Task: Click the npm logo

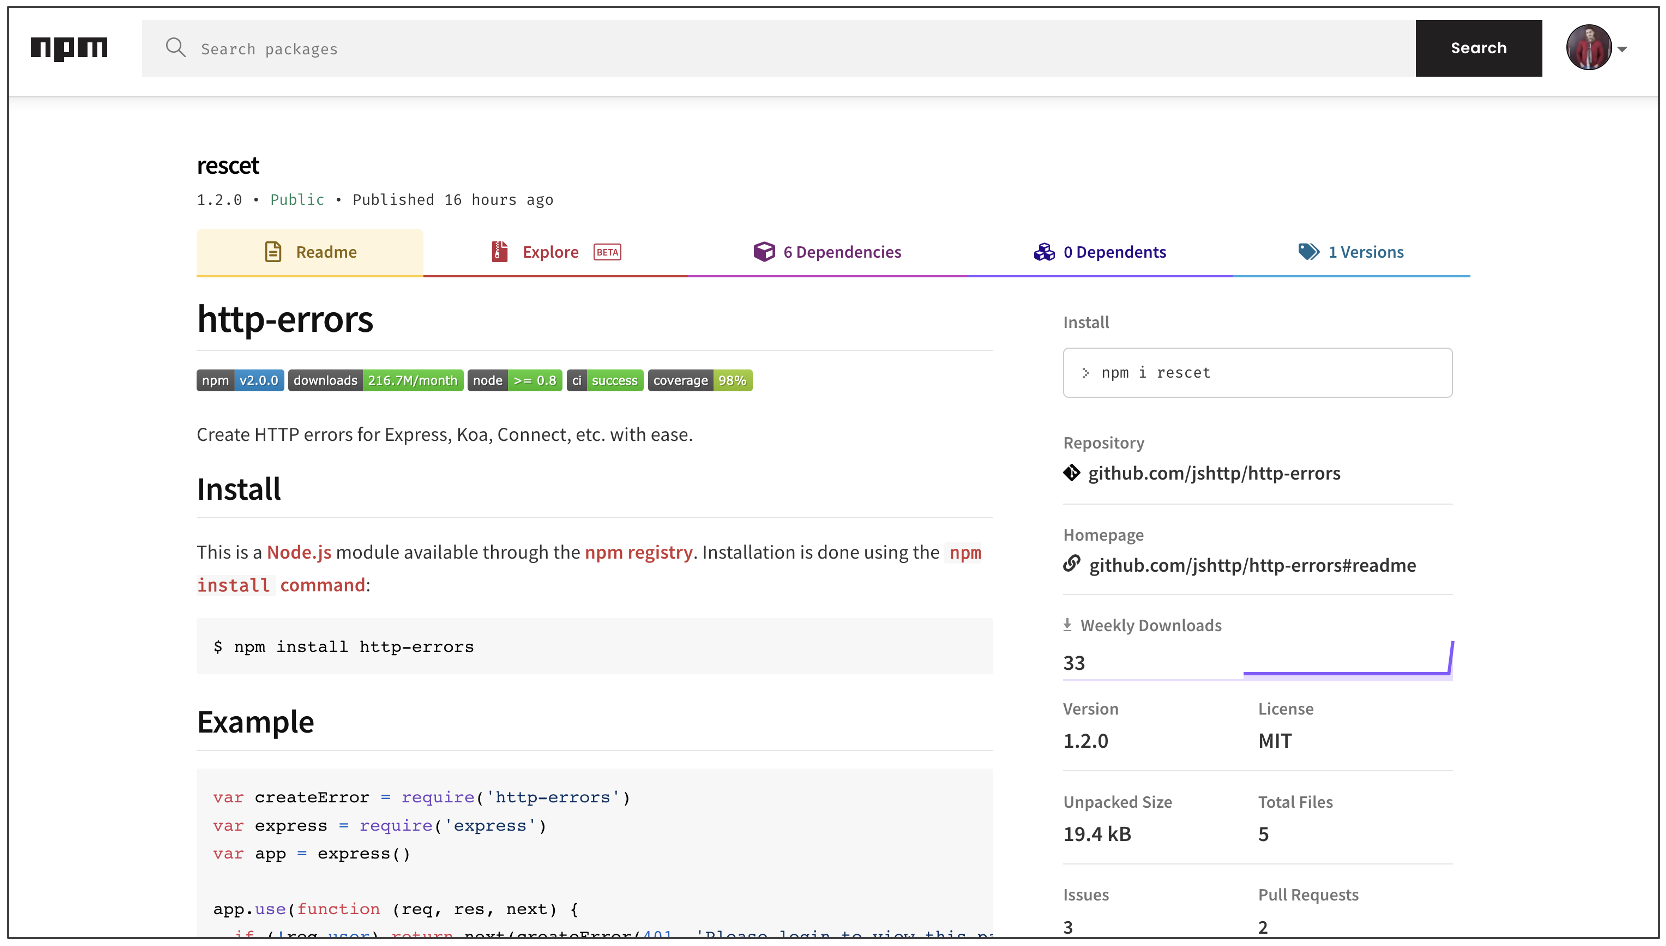Action: [x=69, y=48]
